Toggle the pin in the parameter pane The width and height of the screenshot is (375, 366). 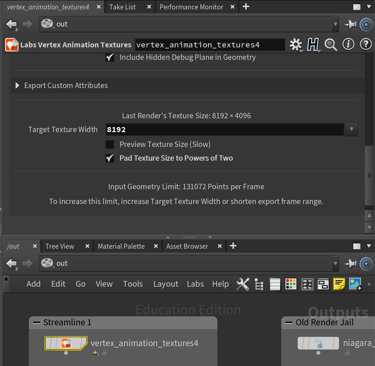(350, 24)
